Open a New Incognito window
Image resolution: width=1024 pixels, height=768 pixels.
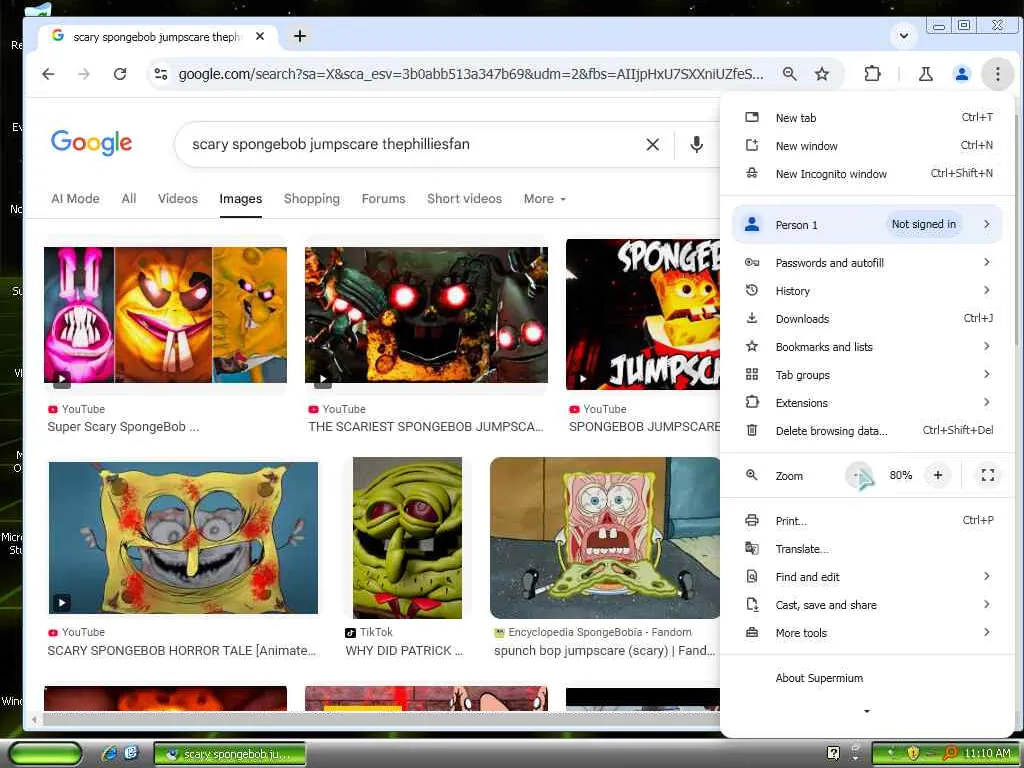(867, 174)
